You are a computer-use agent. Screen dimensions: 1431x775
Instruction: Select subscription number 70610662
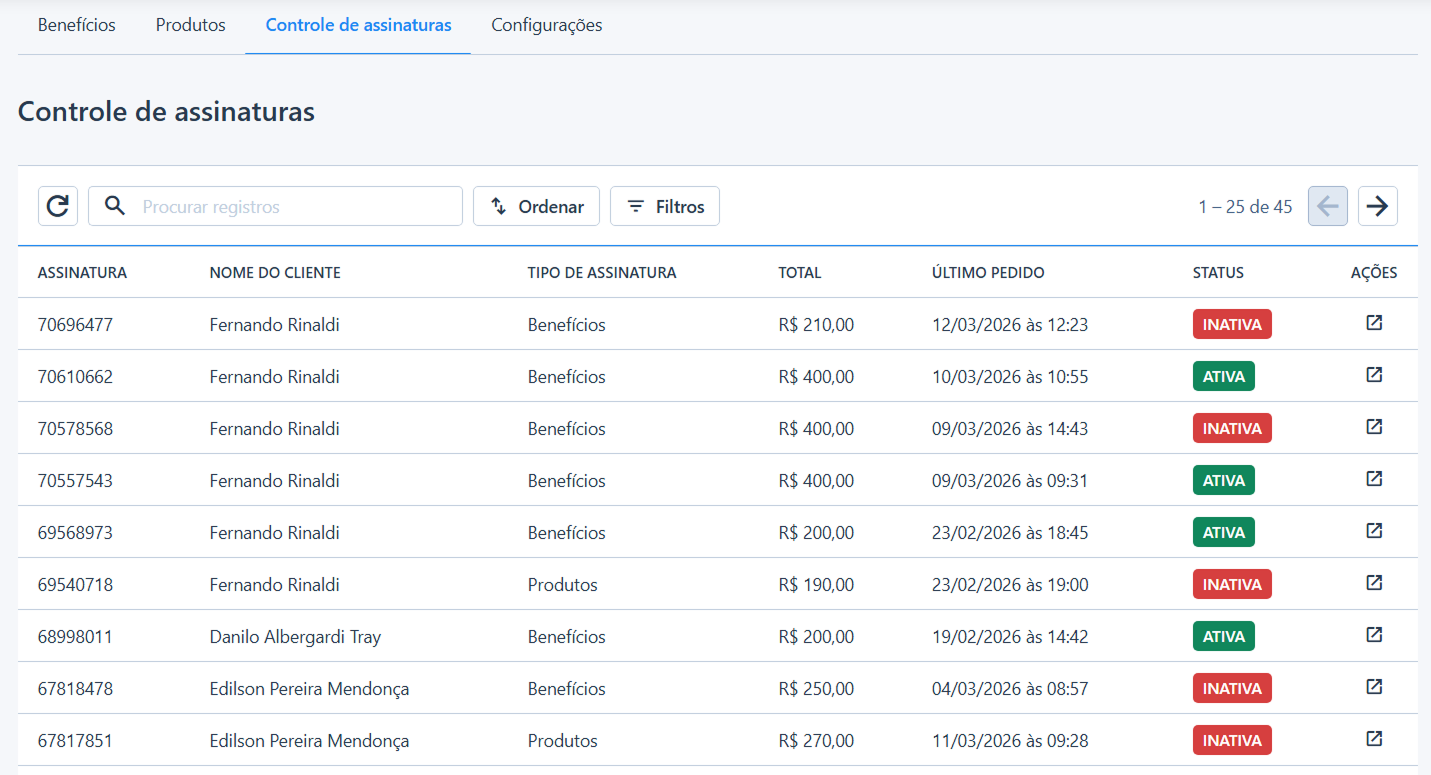pyautogui.click(x=75, y=377)
